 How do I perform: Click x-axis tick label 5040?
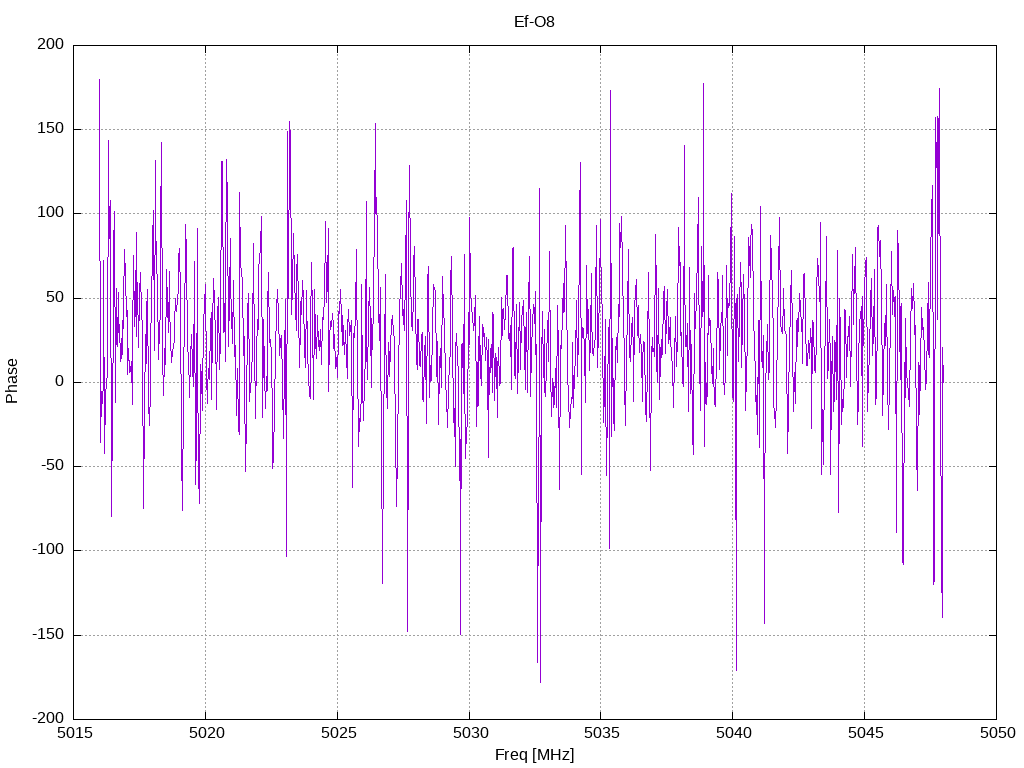(x=733, y=733)
